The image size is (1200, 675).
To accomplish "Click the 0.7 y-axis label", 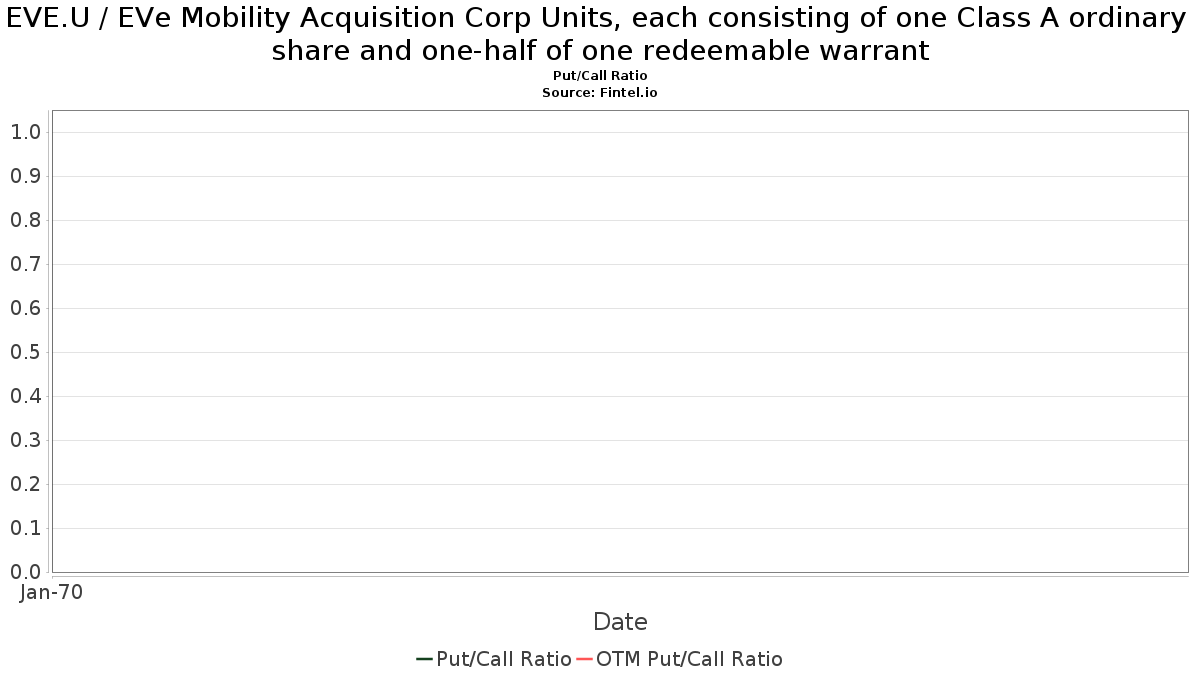I will click(x=25, y=264).
